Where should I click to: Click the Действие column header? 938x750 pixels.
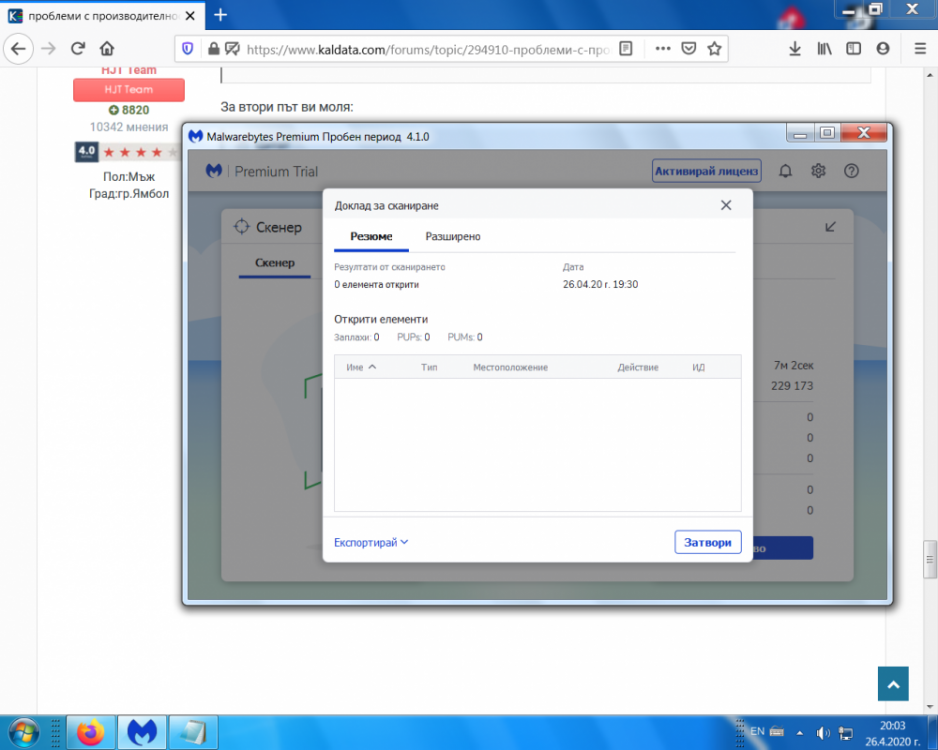638,367
